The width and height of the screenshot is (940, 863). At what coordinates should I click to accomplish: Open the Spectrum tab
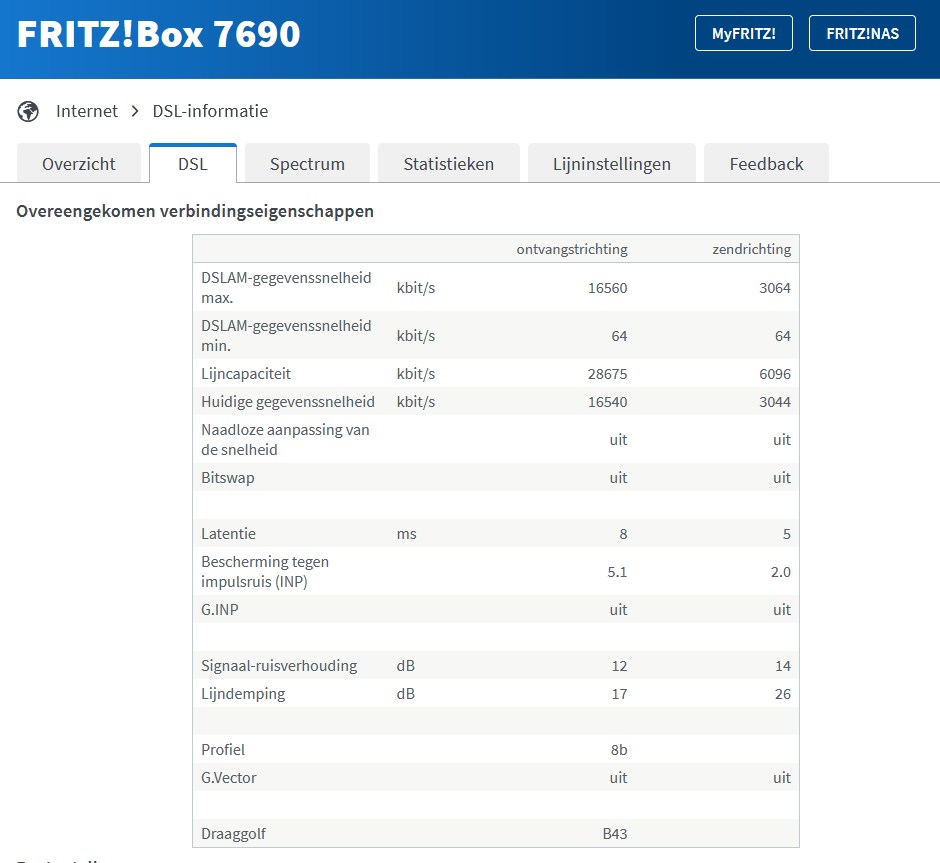click(307, 164)
